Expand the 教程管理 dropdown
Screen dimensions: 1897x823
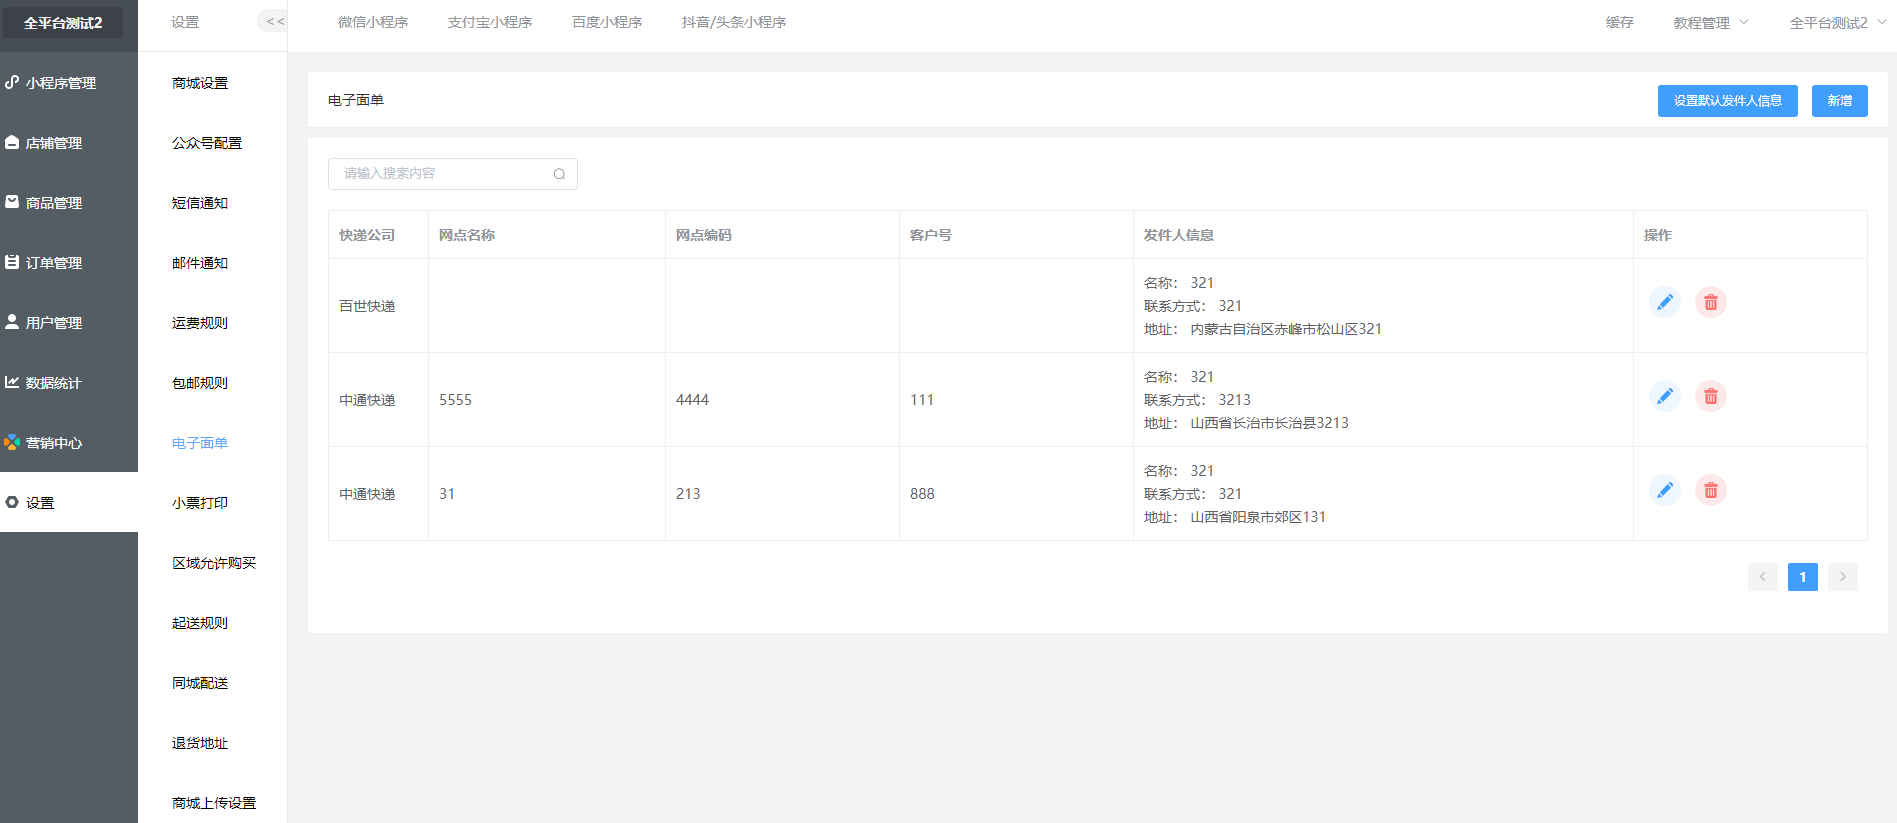tap(1710, 22)
